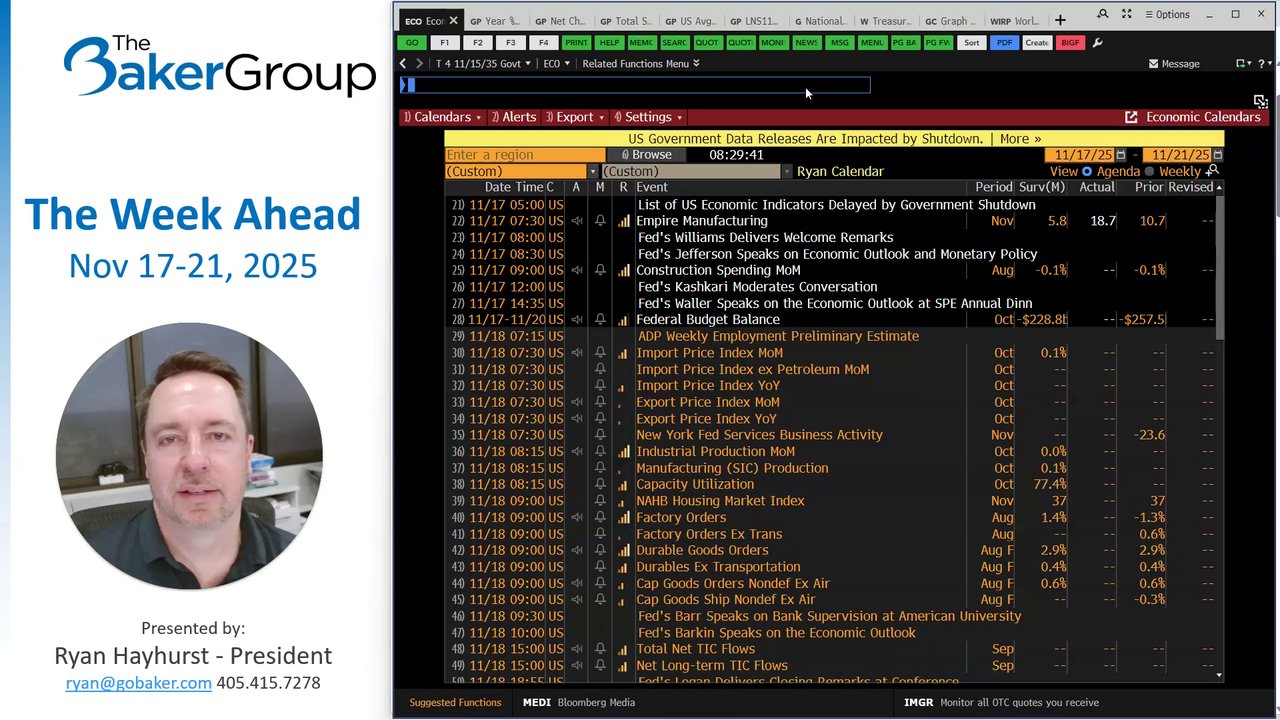Click the red BIGF toolbar button

[x=1069, y=43]
